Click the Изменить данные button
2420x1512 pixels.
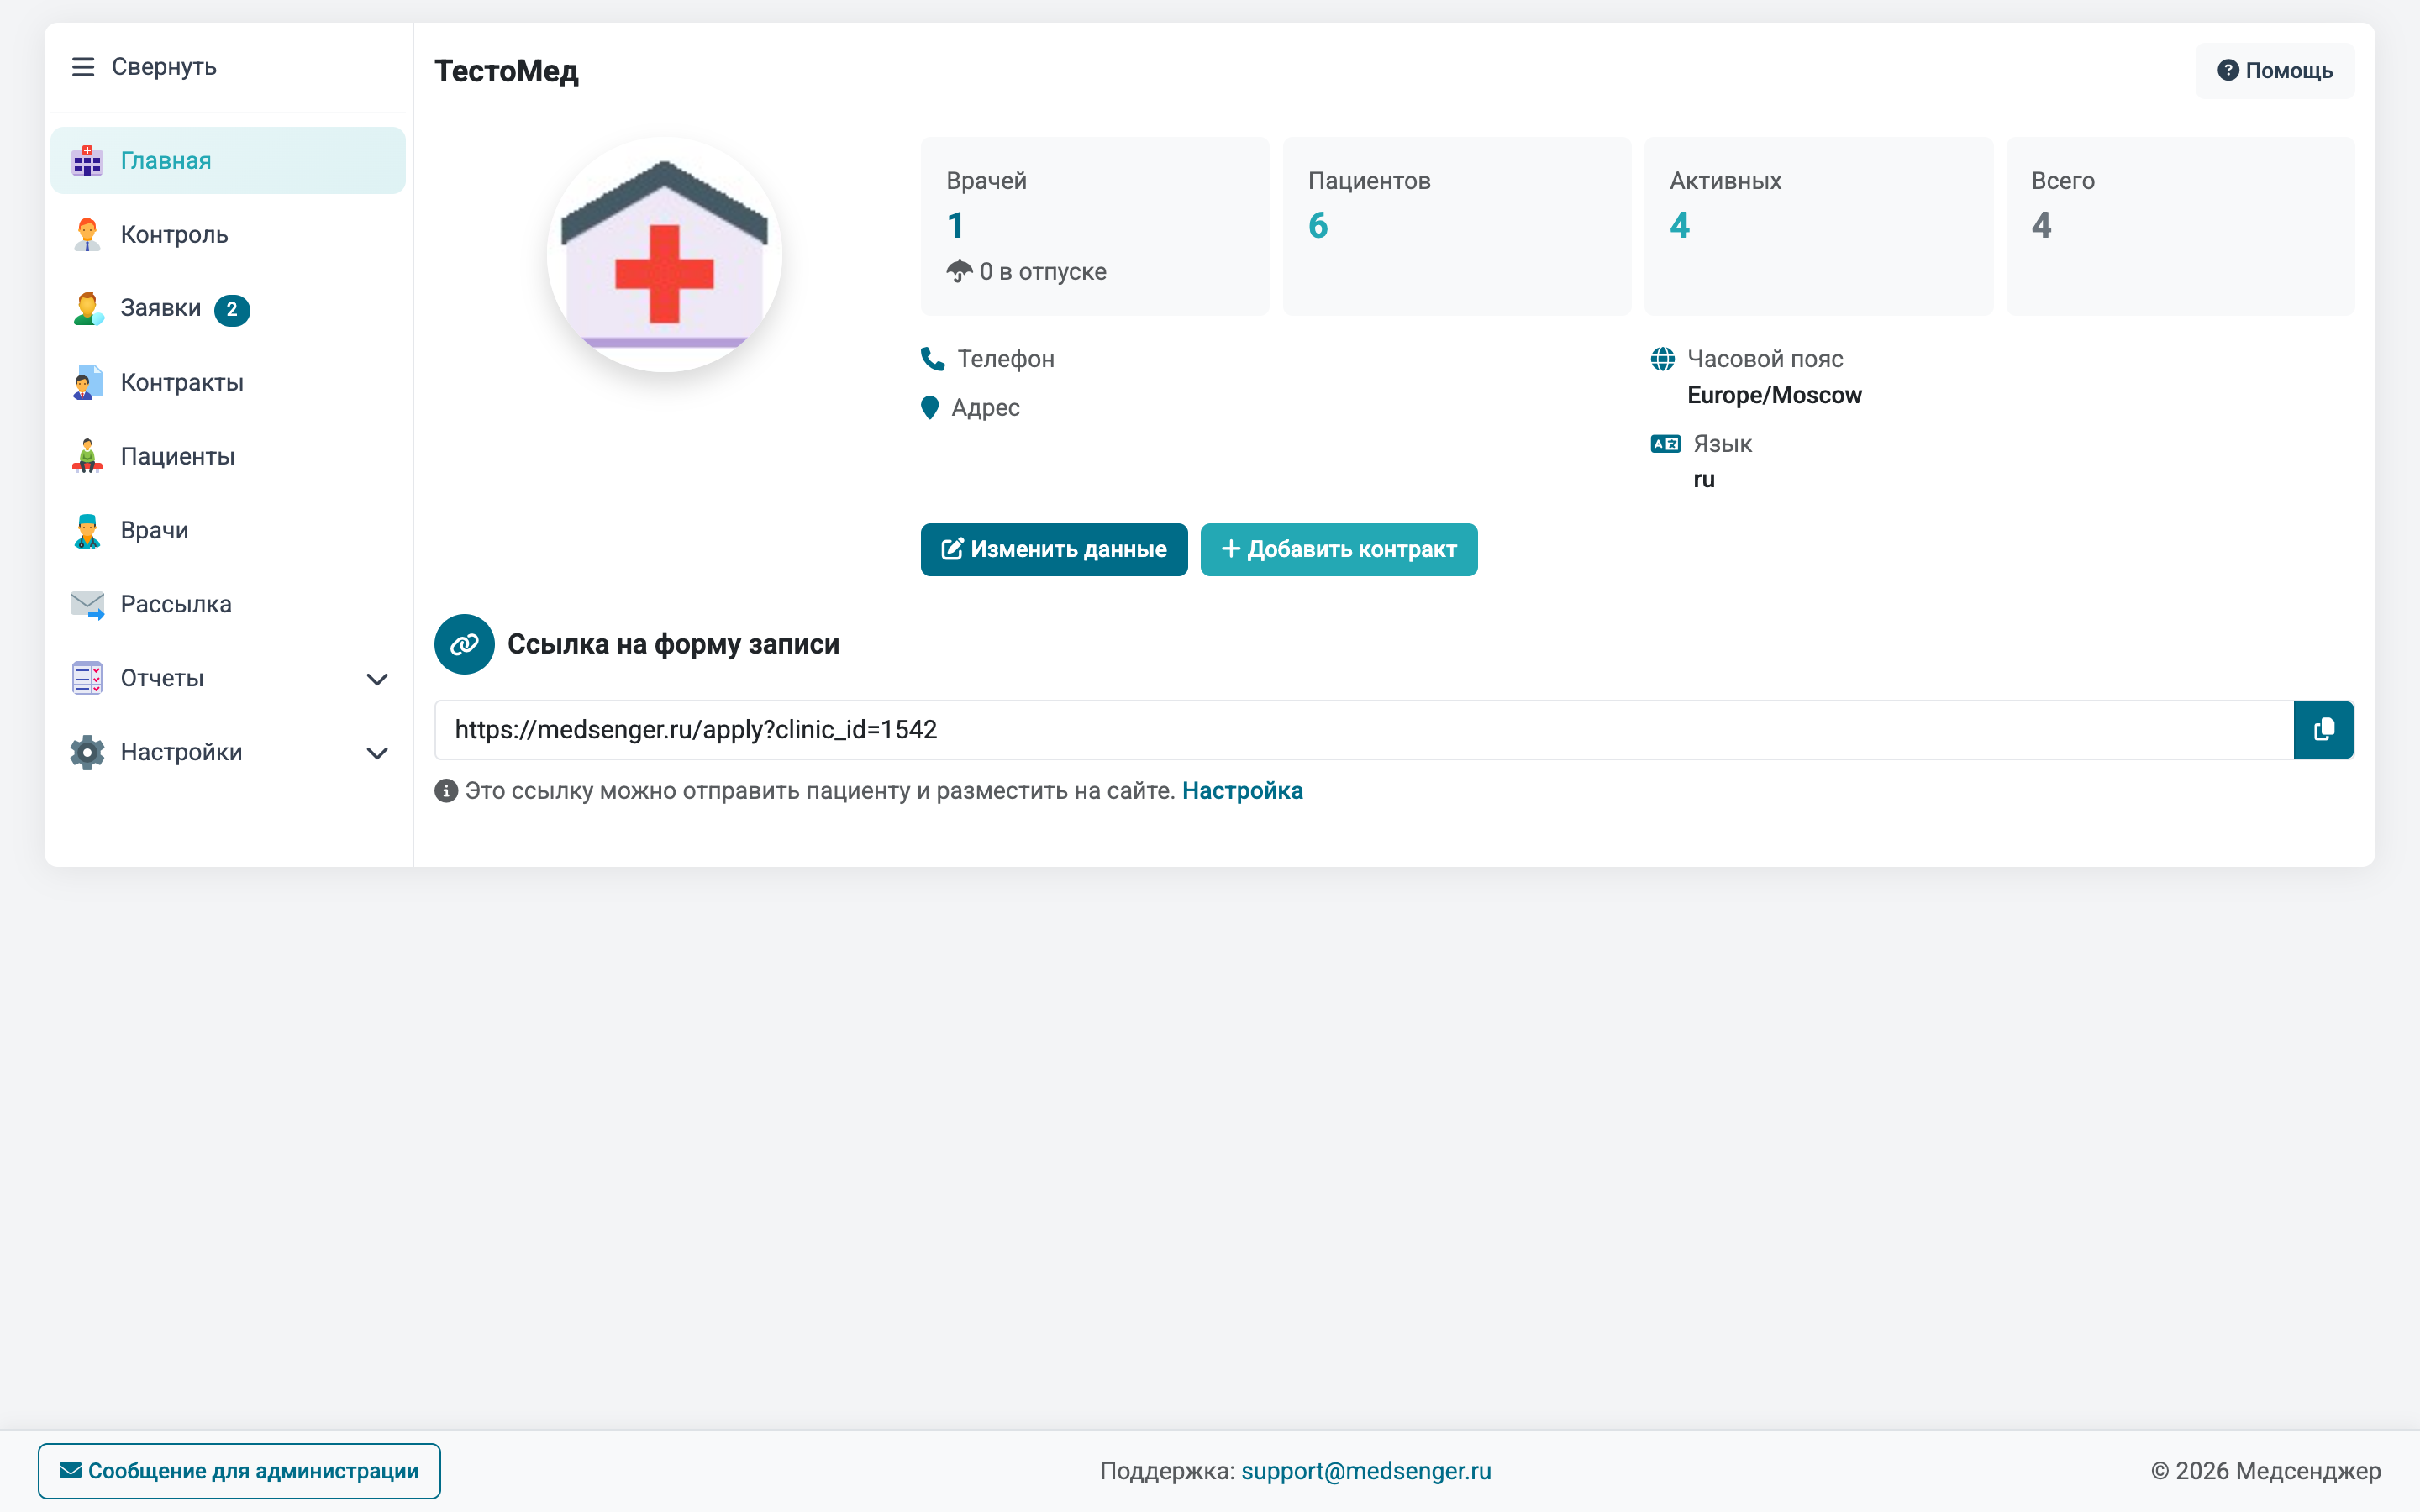[x=1054, y=549]
